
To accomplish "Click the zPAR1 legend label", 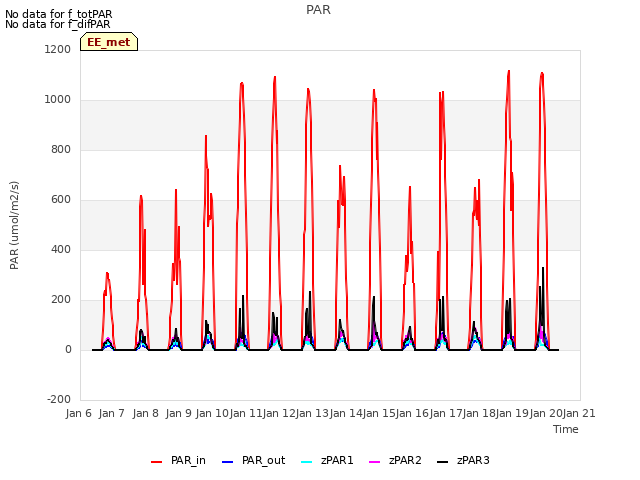I will (337, 460).
